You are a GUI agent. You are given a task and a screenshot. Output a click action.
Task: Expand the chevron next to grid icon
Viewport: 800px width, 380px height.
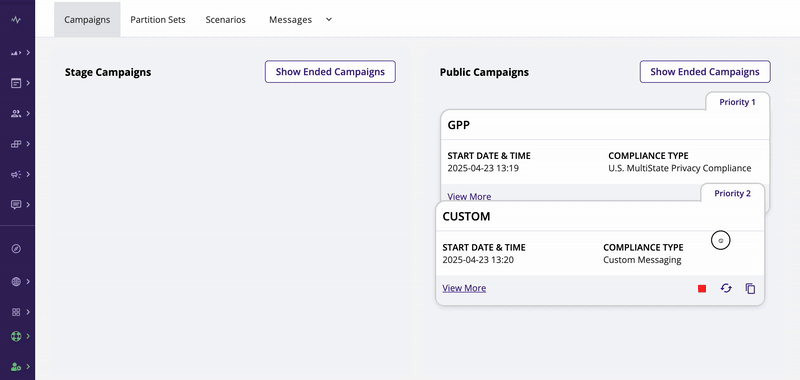(x=28, y=312)
